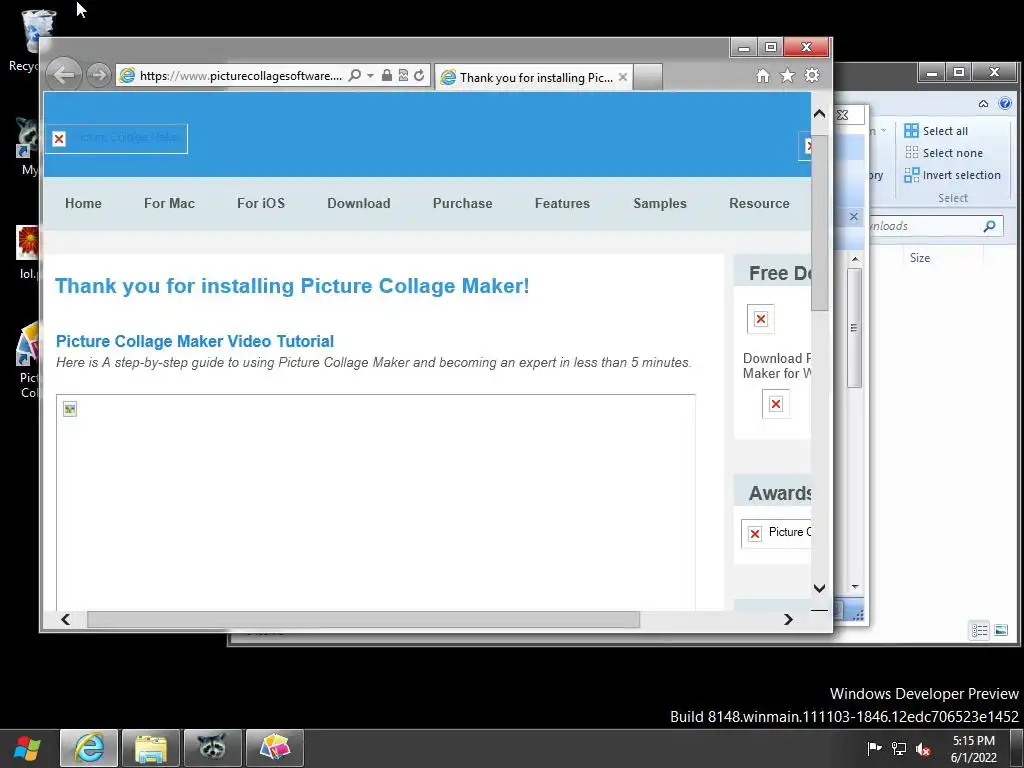This screenshot has width=1024, height=768.
Task: Open the For Mac nav item
Action: pos(169,203)
